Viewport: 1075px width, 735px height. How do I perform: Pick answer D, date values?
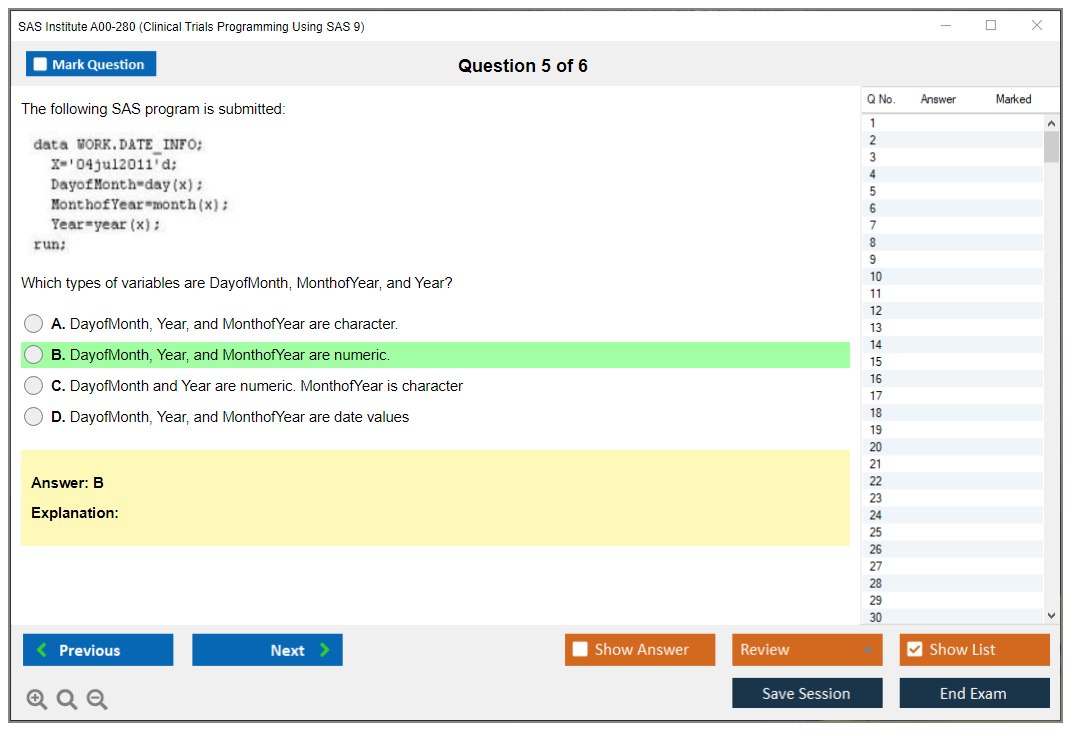pos(34,417)
